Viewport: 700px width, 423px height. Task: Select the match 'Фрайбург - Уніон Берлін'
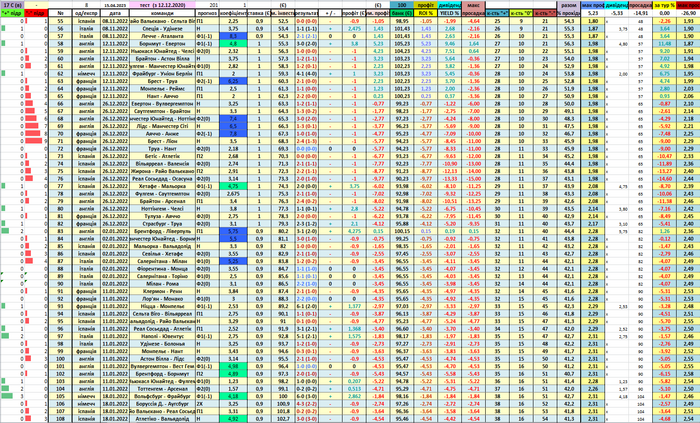[162, 74]
